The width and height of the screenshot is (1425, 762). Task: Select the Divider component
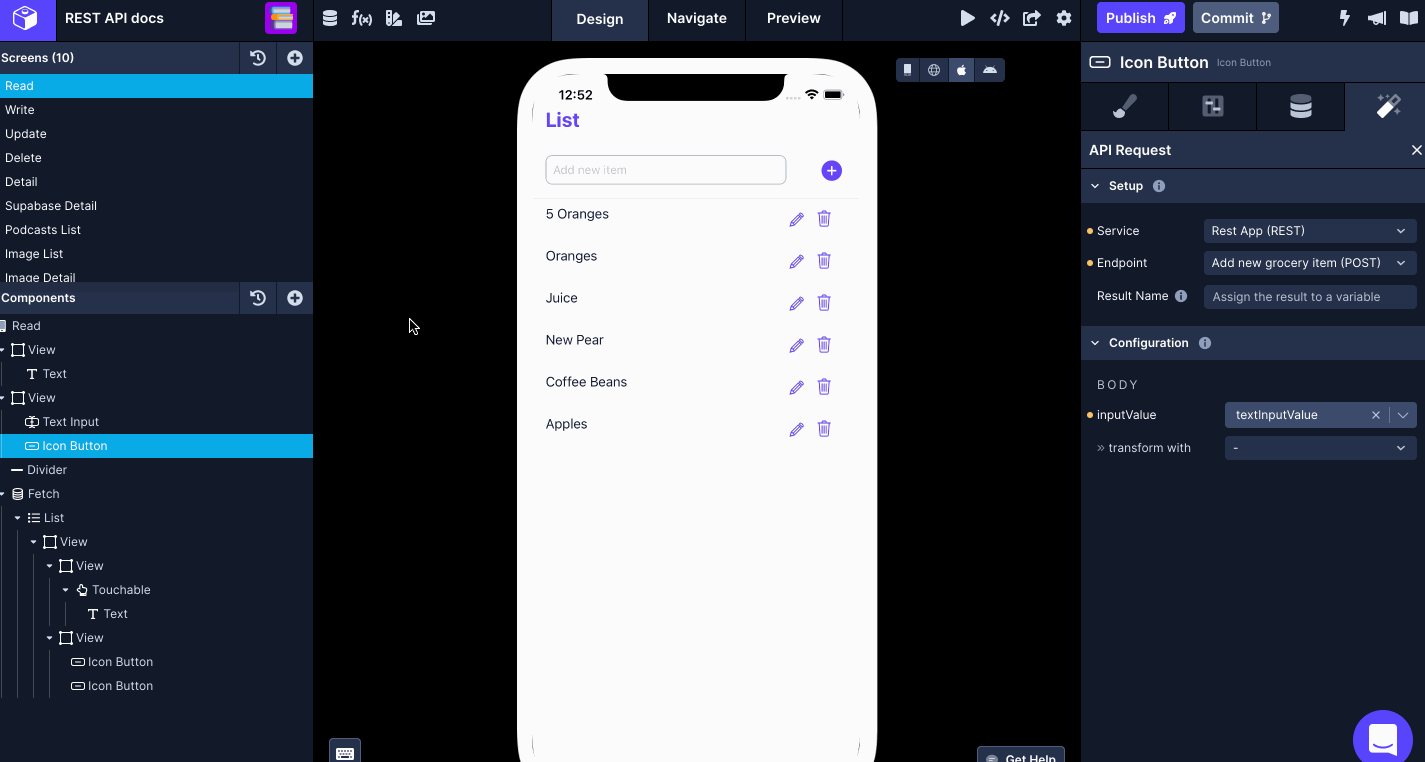pos(156,470)
